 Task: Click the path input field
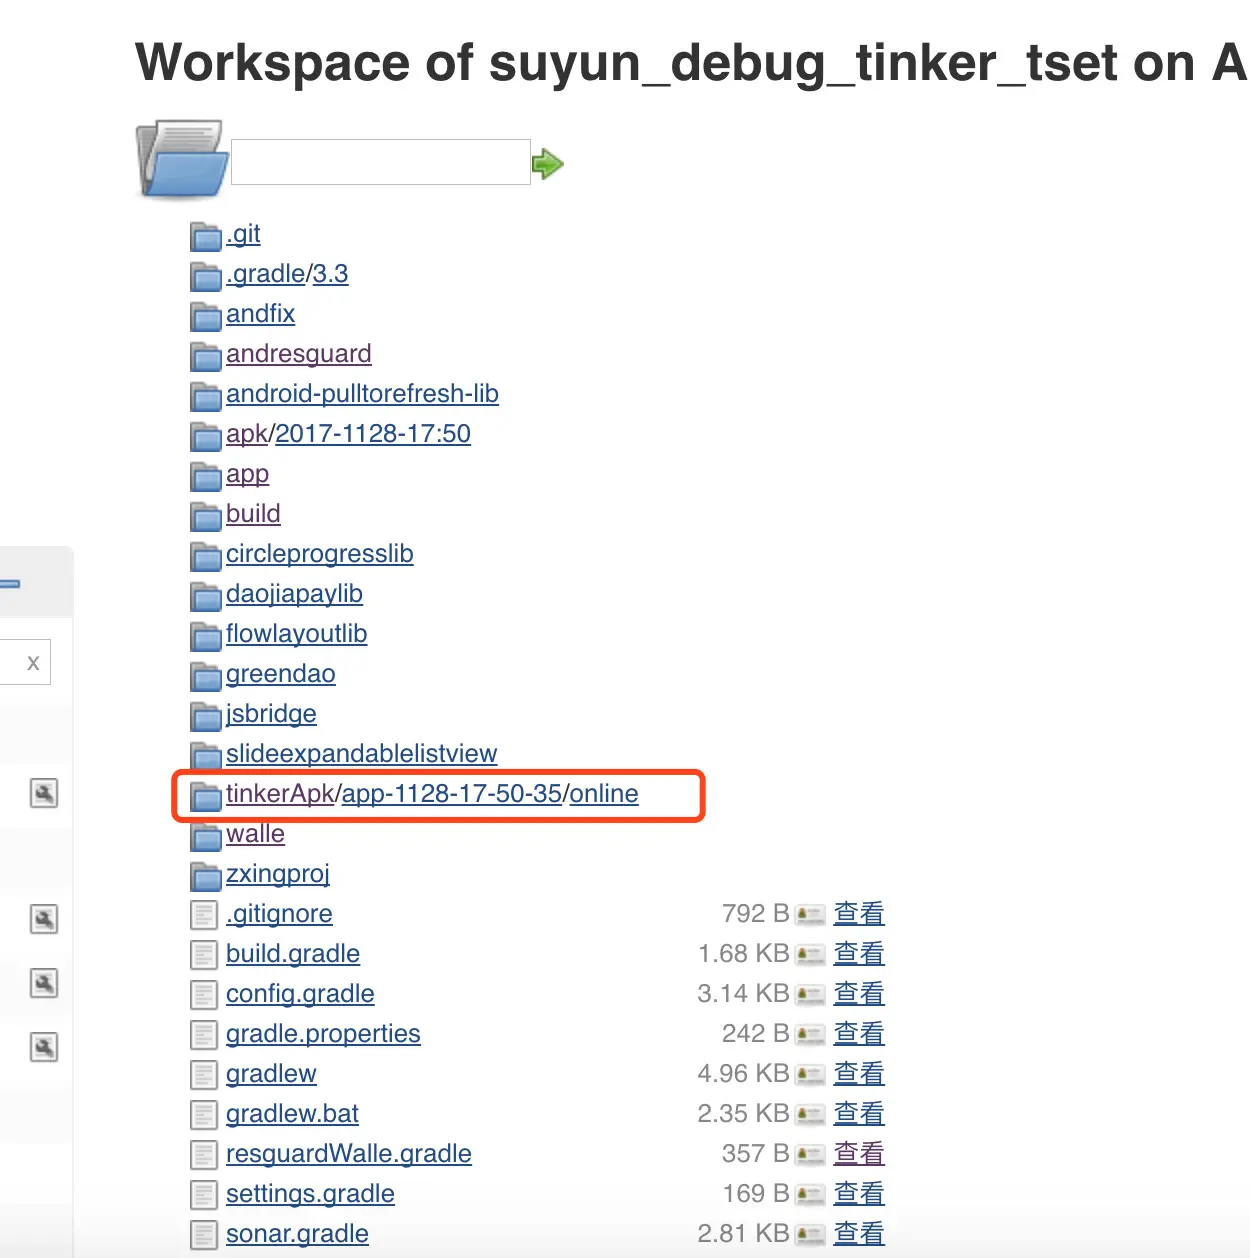tap(380, 162)
